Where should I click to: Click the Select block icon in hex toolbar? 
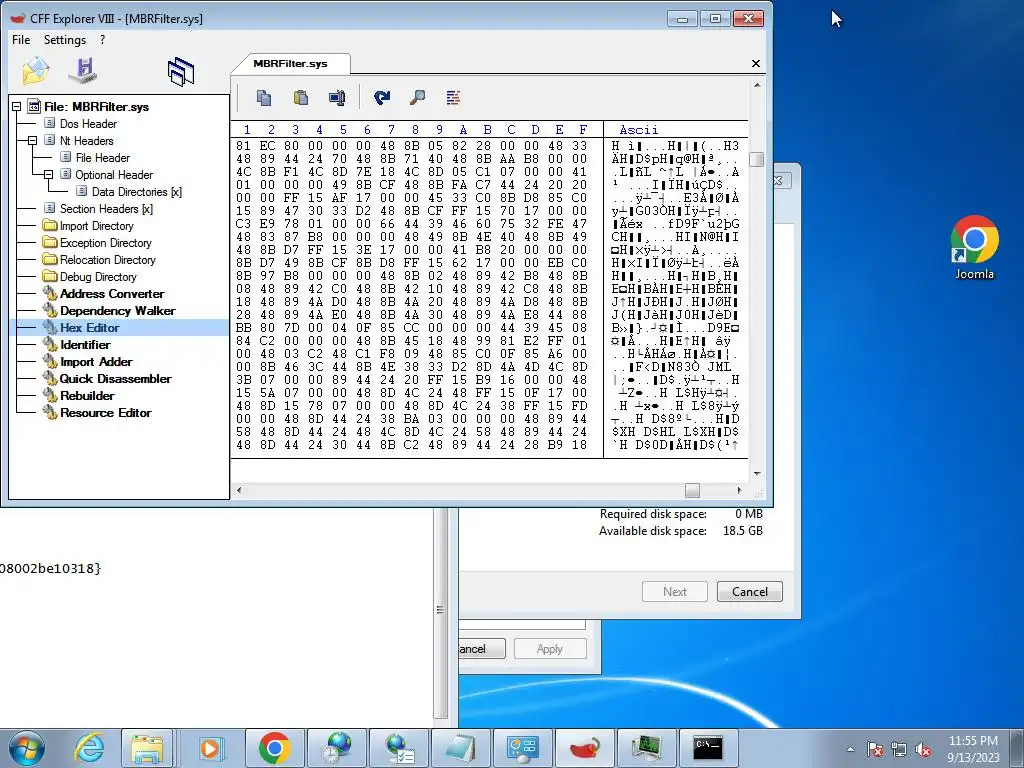click(x=337, y=98)
